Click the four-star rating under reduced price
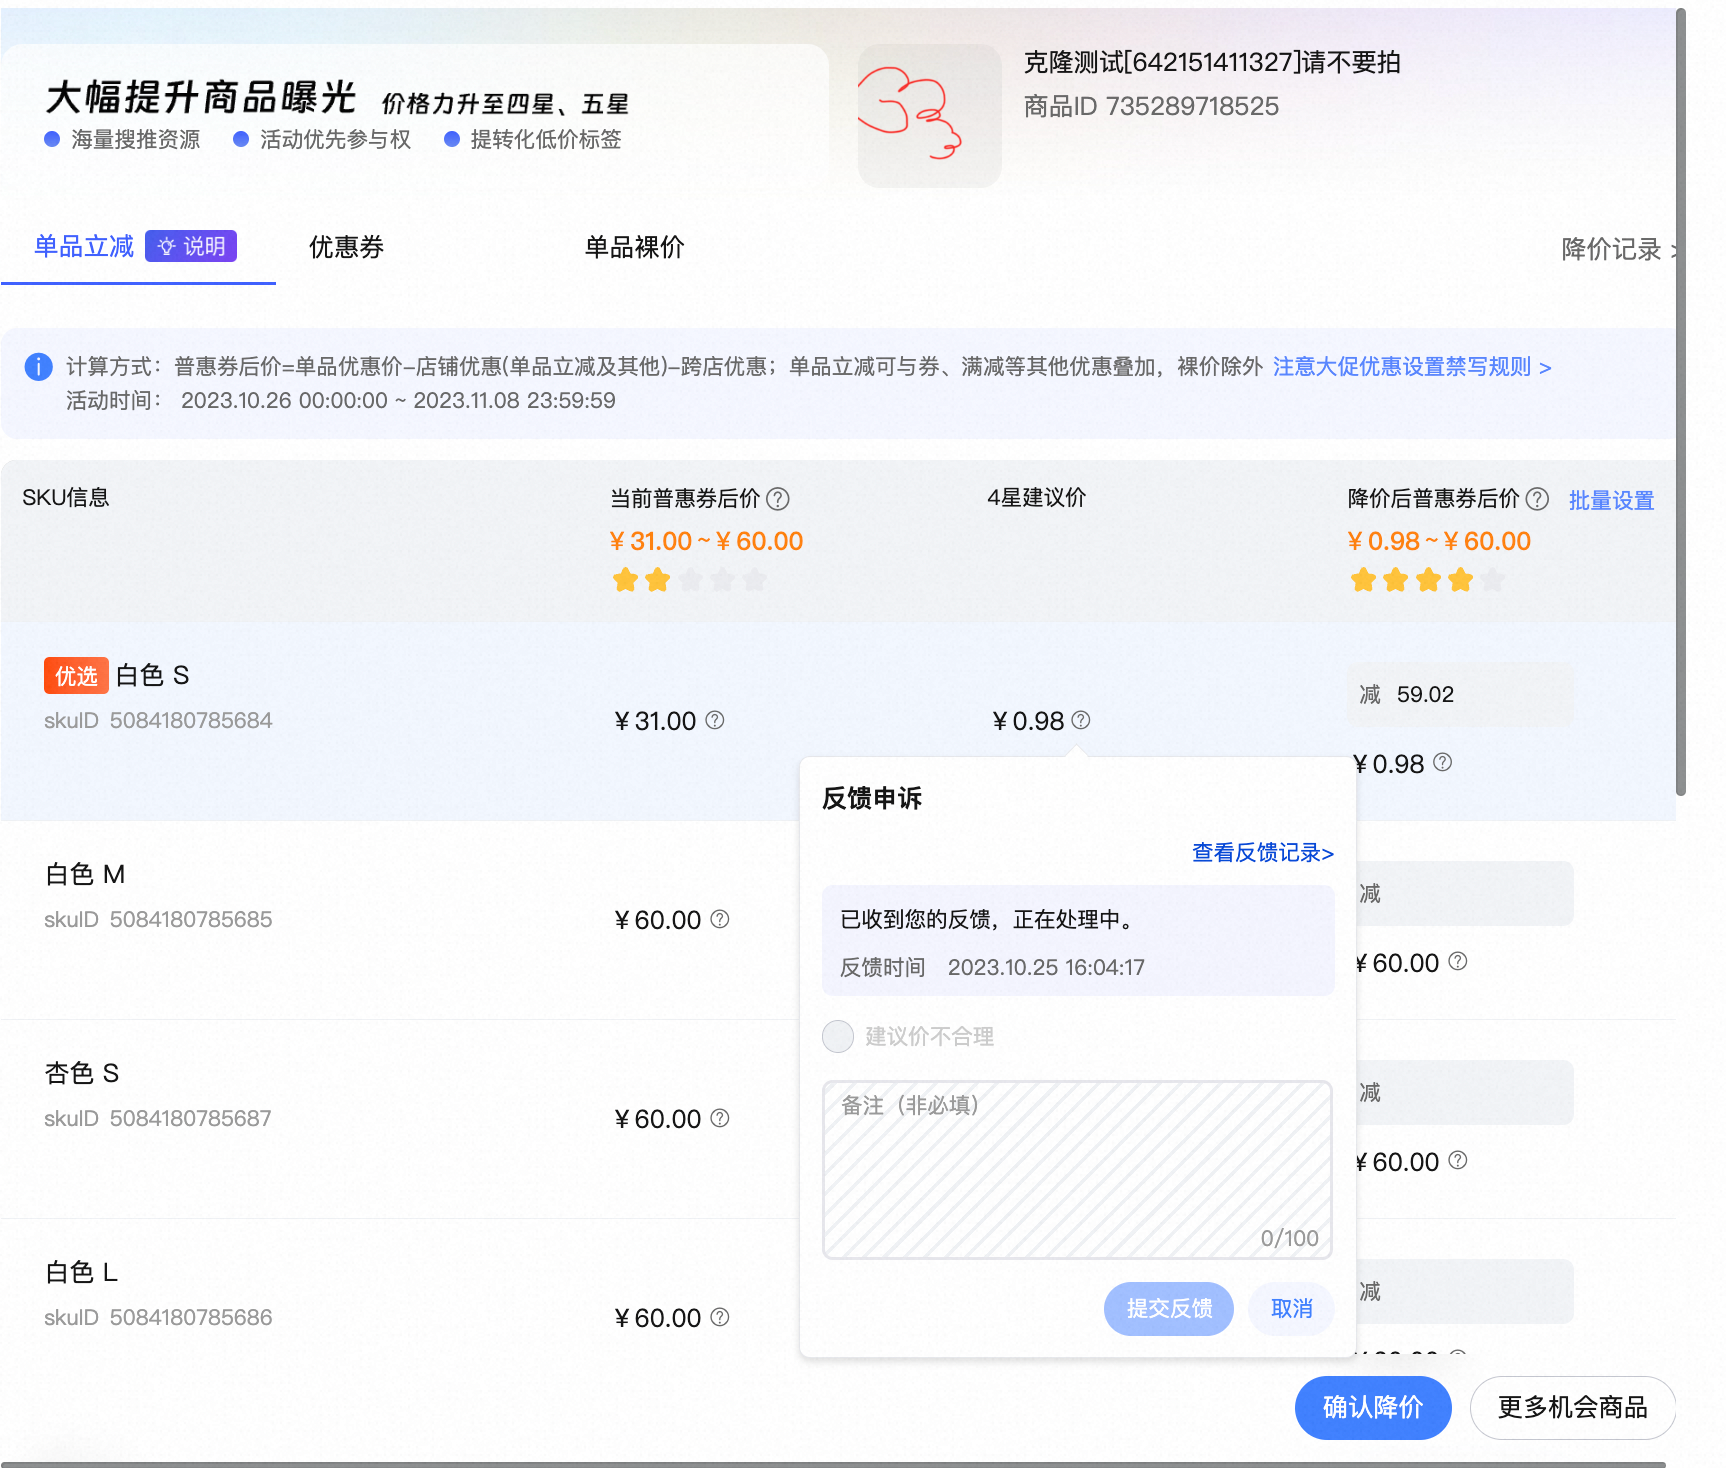Image resolution: width=1726 pixels, height=1468 pixels. tap(1428, 580)
